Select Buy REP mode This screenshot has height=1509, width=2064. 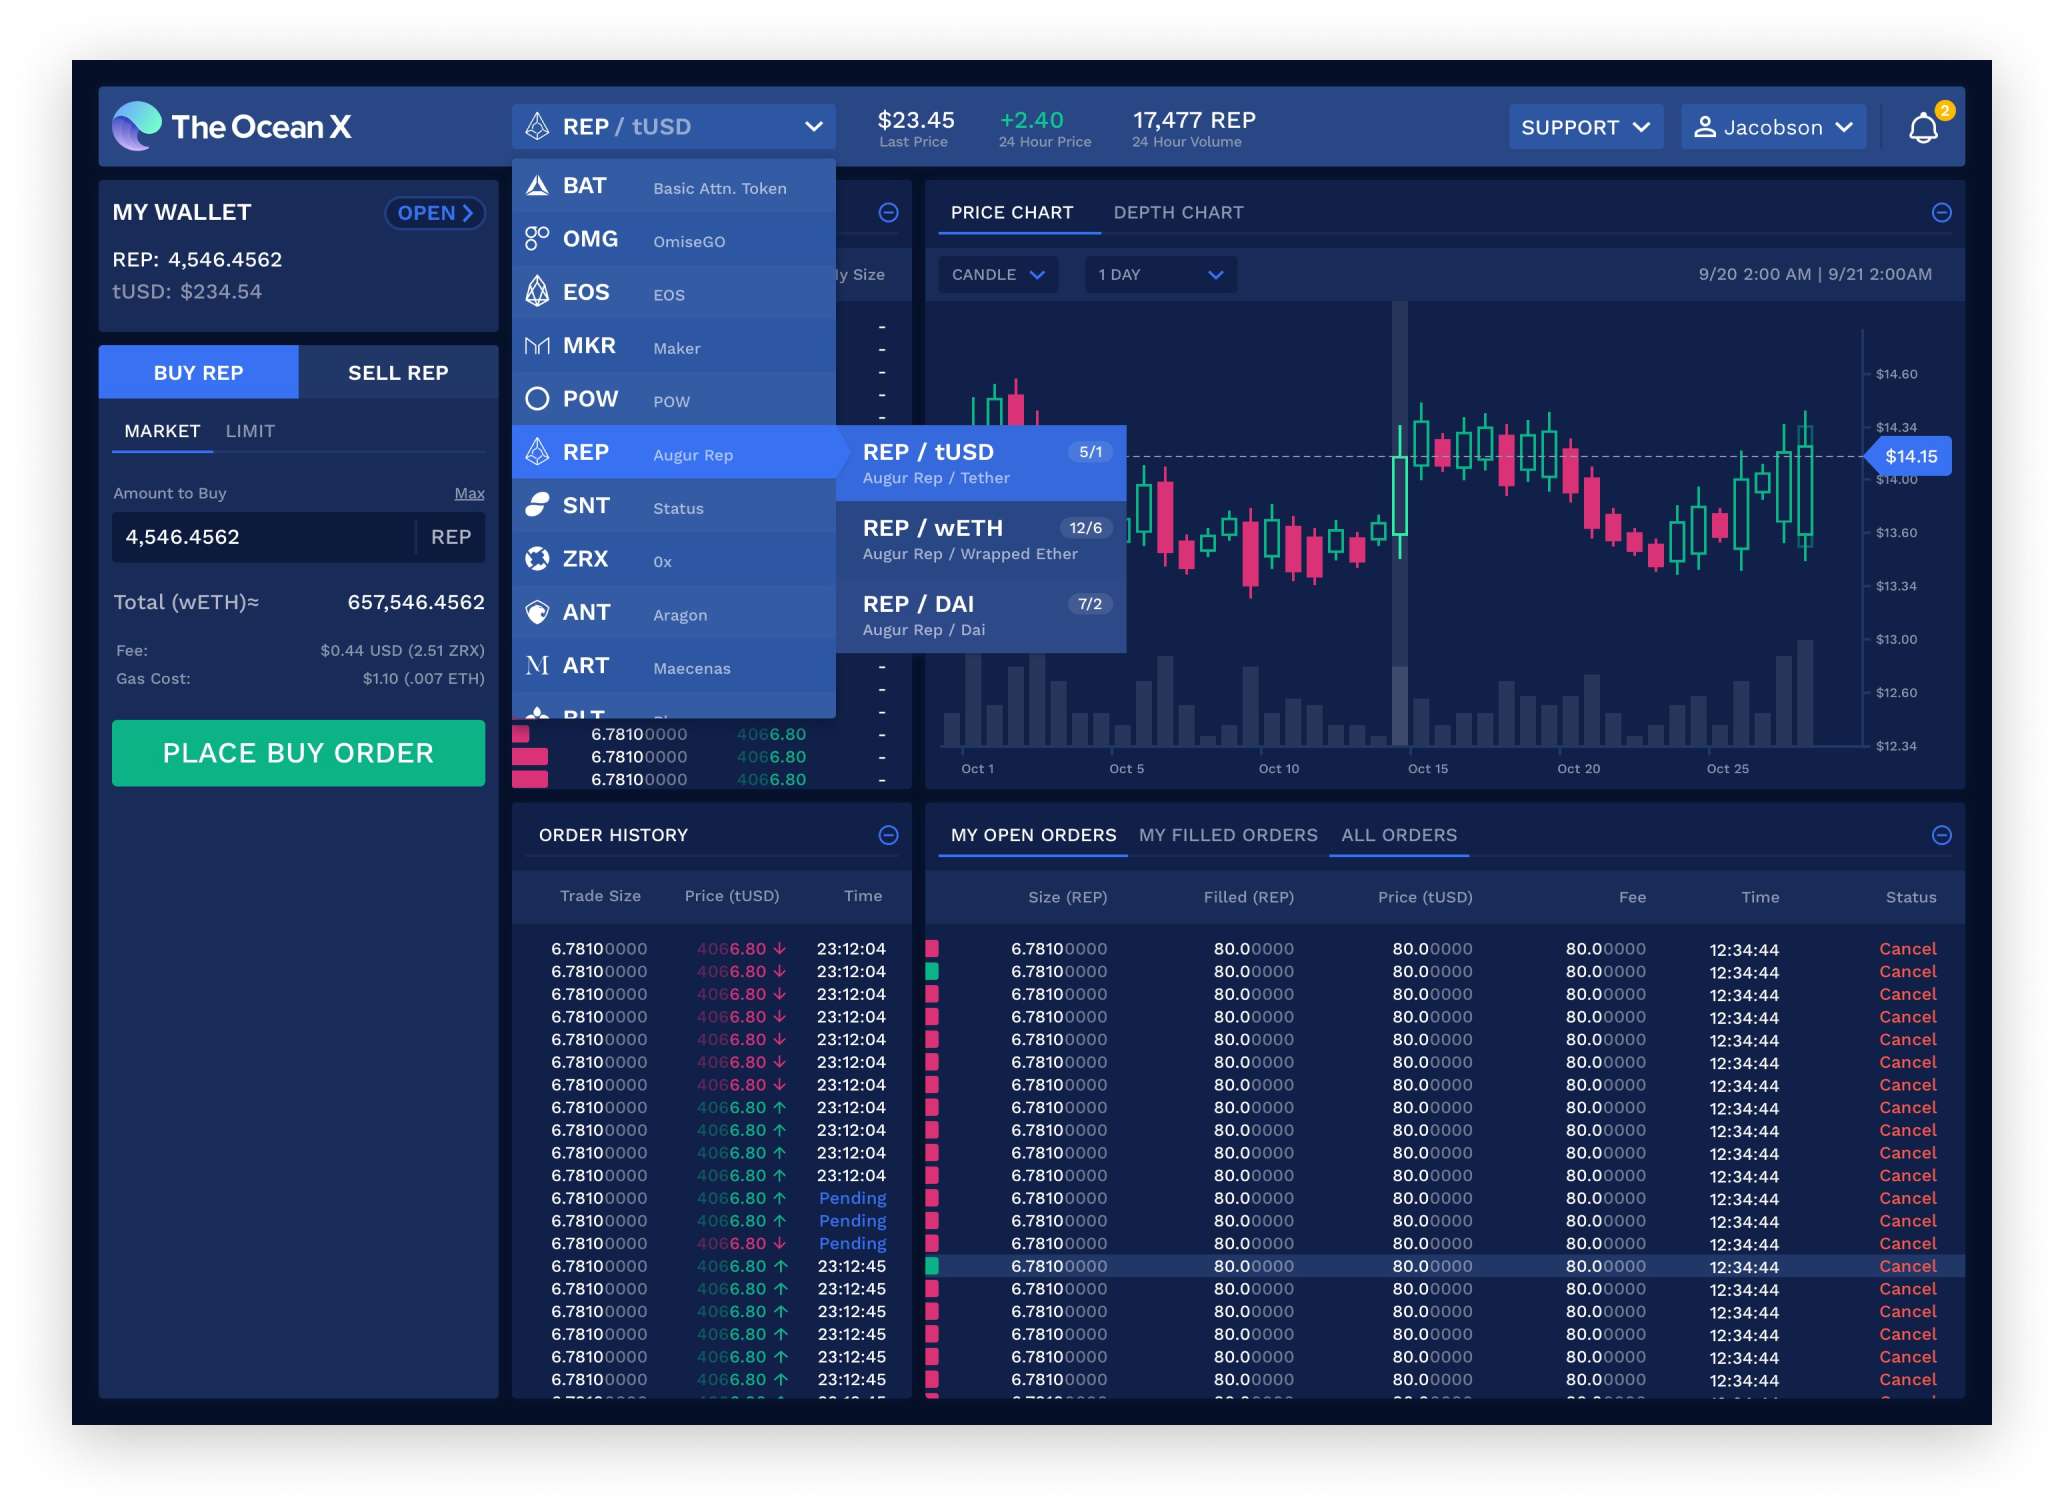[x=198, y=373]
